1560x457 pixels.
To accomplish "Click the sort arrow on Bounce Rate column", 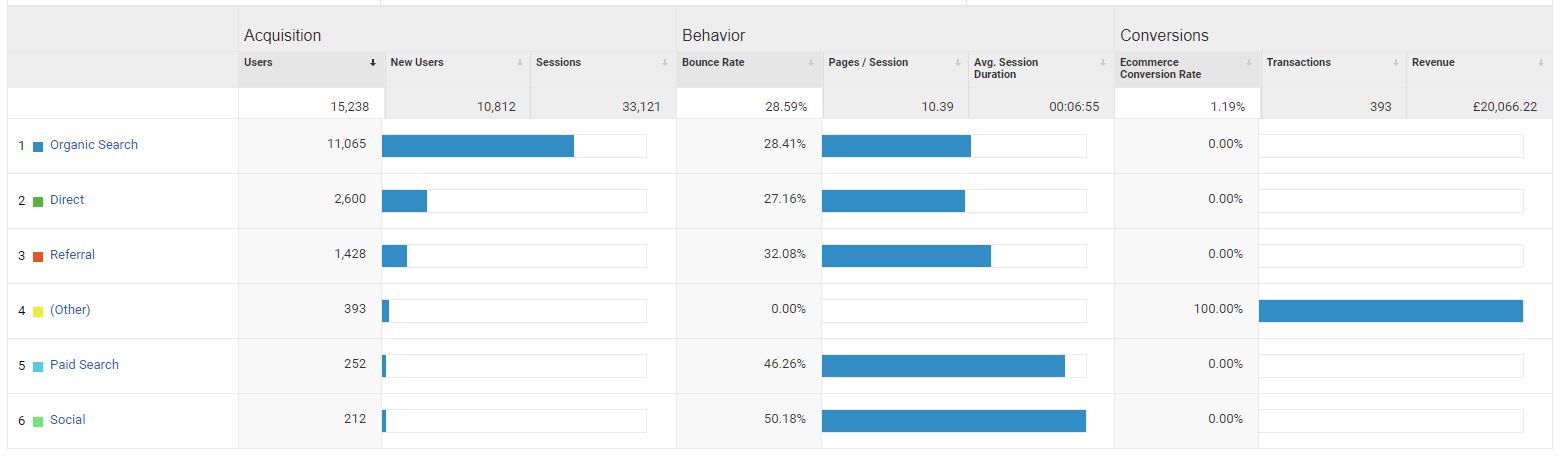I will [811, 63].
